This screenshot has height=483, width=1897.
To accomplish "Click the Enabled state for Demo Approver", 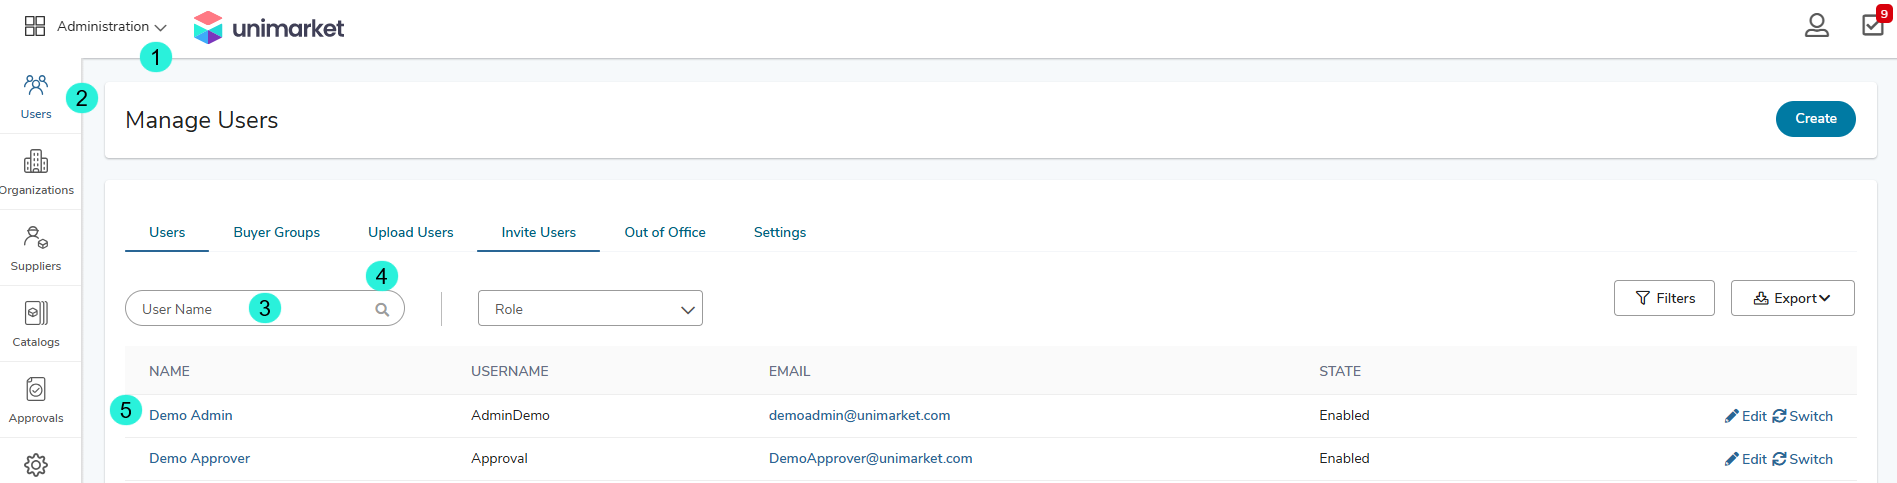I will pyautogui.click(x=1344, y=458).
